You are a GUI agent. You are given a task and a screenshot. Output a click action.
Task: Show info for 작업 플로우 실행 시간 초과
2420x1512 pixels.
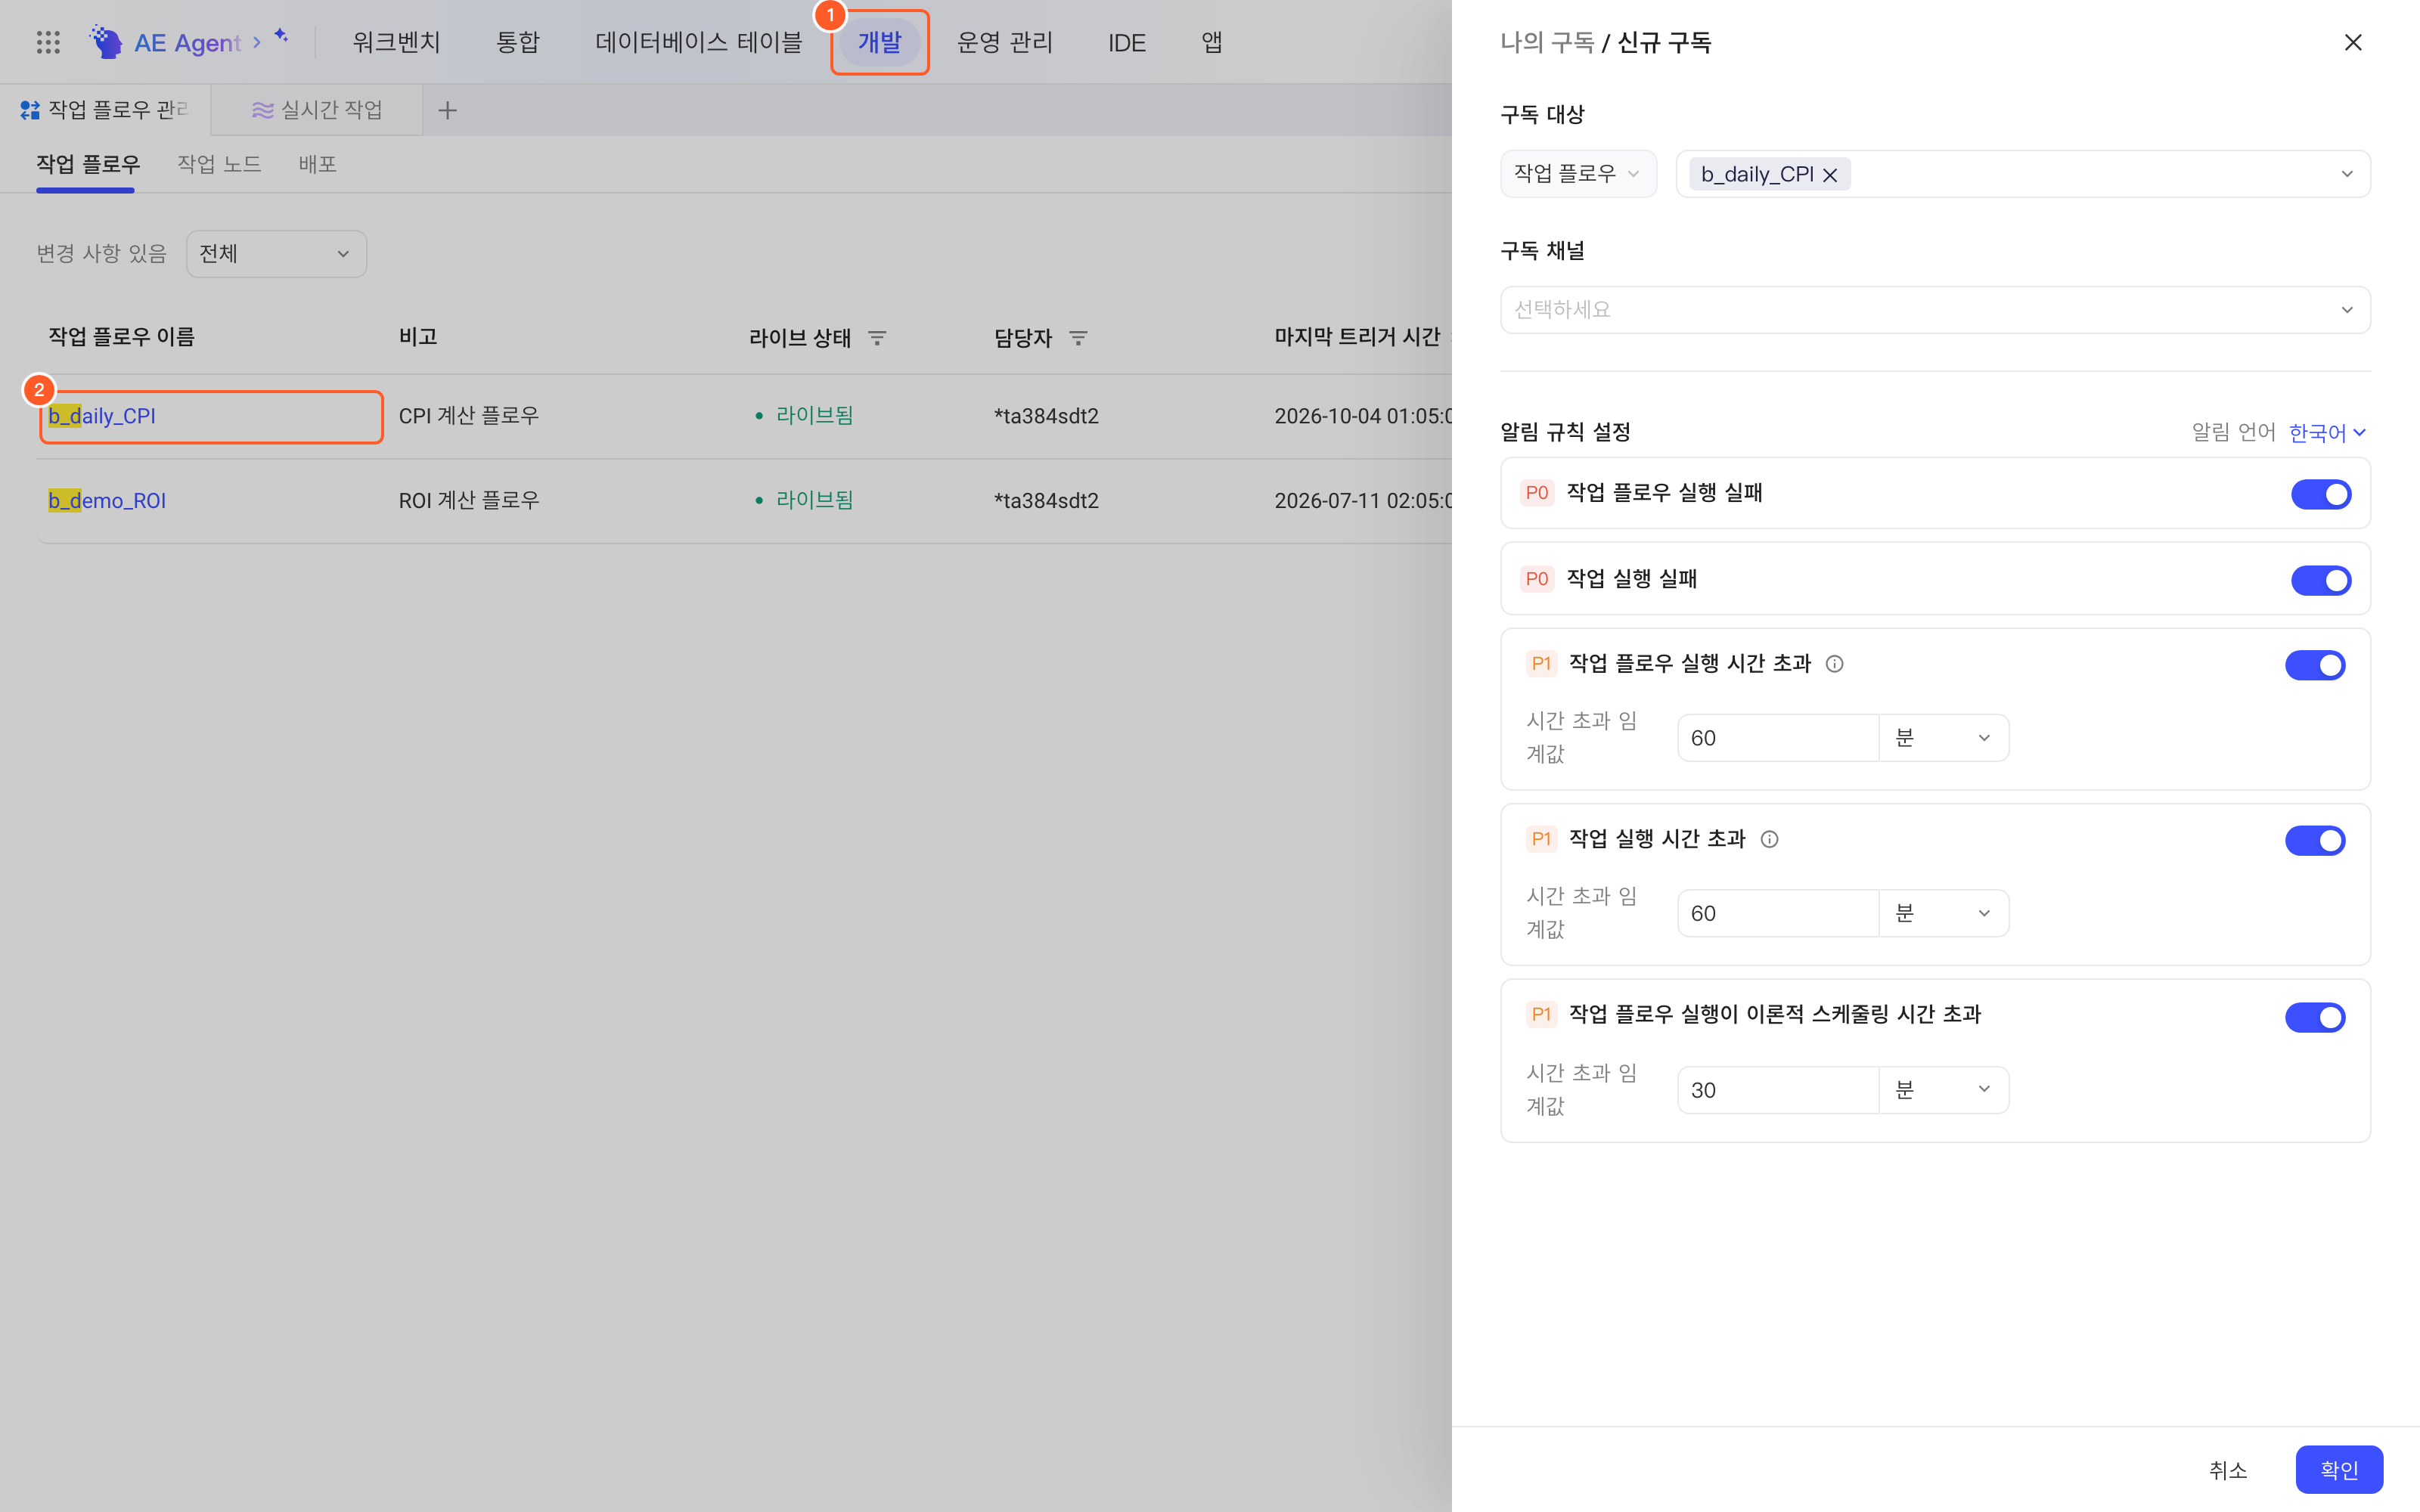1835,664
